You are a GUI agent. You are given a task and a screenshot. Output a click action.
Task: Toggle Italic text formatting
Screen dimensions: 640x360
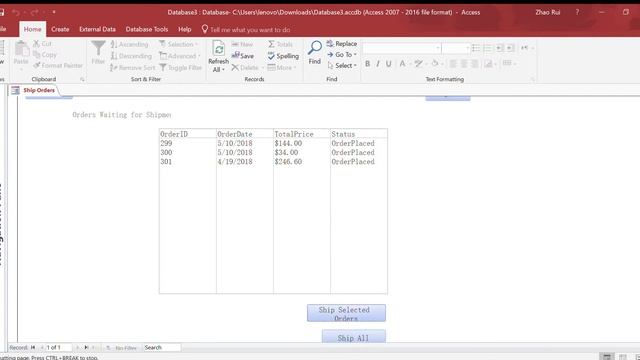[x=378, y=64]
